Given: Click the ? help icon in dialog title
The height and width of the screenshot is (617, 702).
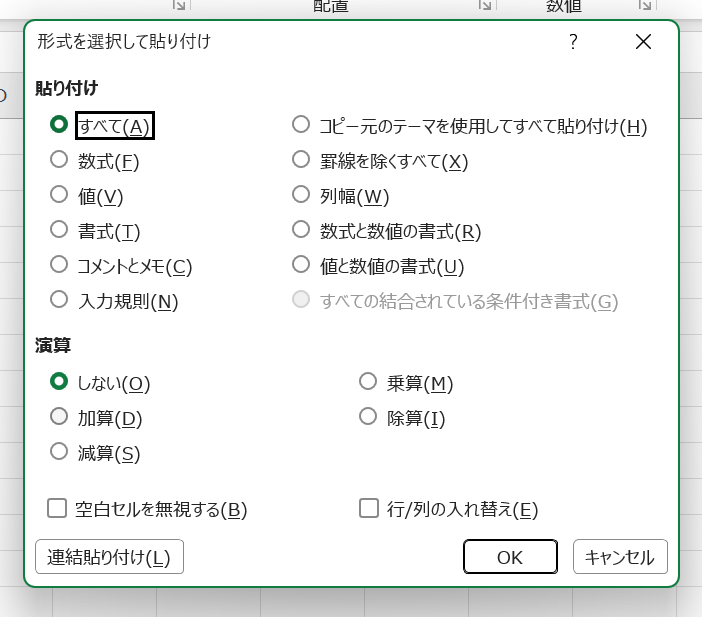Looking at the screenshot, I should tap(573, 42).
